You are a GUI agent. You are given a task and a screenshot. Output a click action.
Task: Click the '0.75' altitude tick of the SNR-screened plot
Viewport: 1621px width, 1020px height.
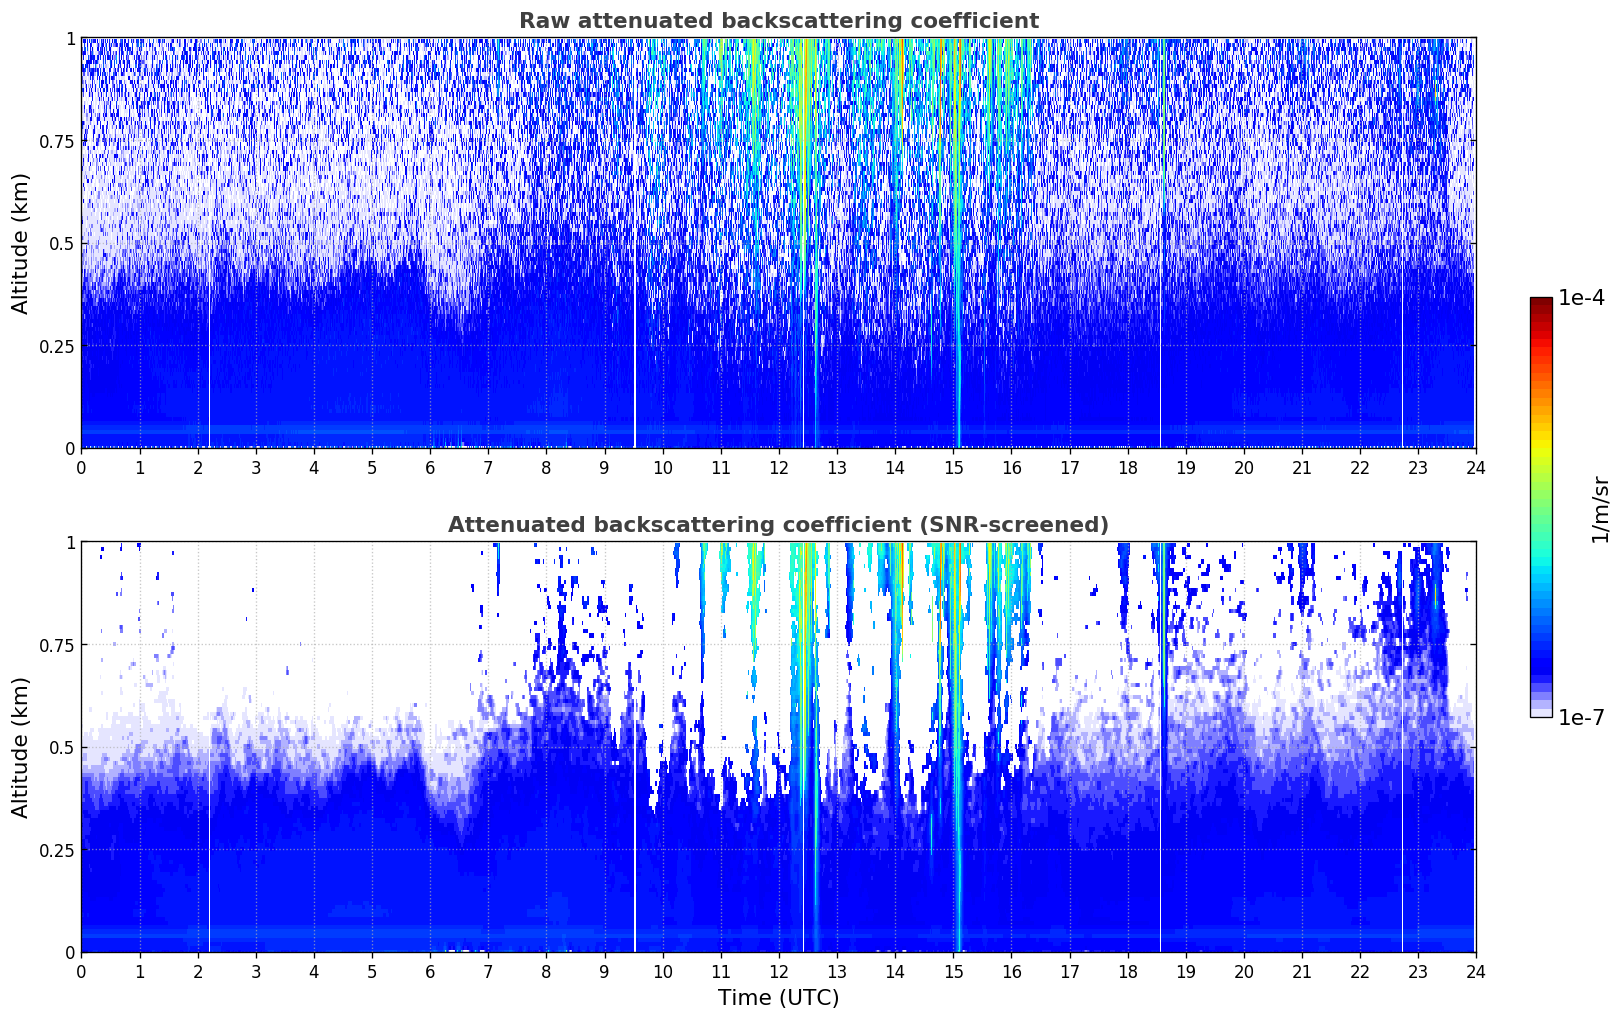point(59,645)
